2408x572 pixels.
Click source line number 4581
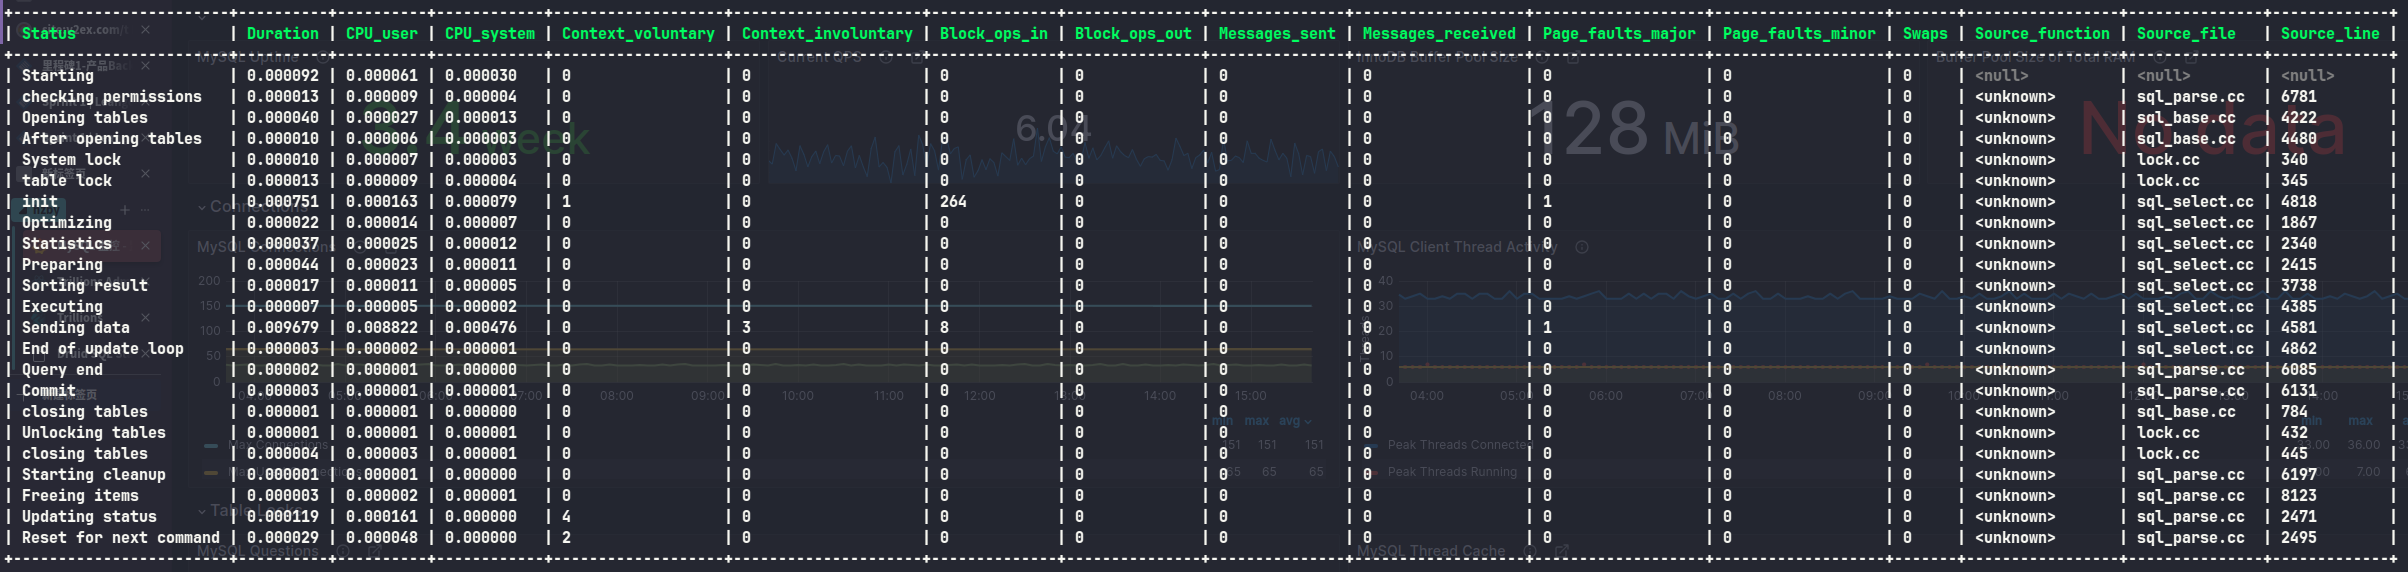click(2298, 327)
